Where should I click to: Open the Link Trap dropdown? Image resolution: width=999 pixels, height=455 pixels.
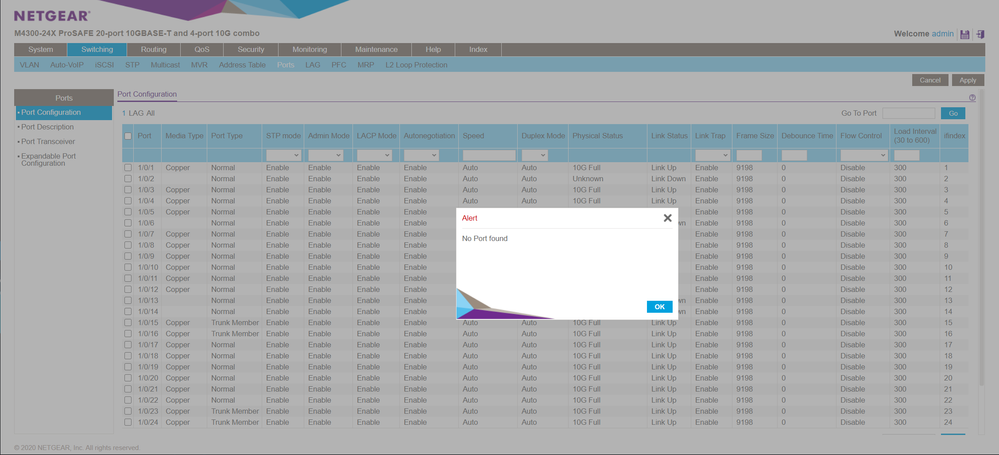[712, 155]
